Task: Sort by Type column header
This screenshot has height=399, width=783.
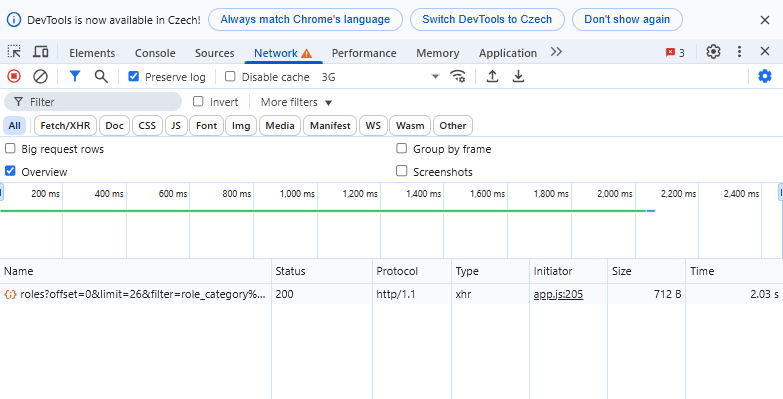Action: [x=490, y=271]
